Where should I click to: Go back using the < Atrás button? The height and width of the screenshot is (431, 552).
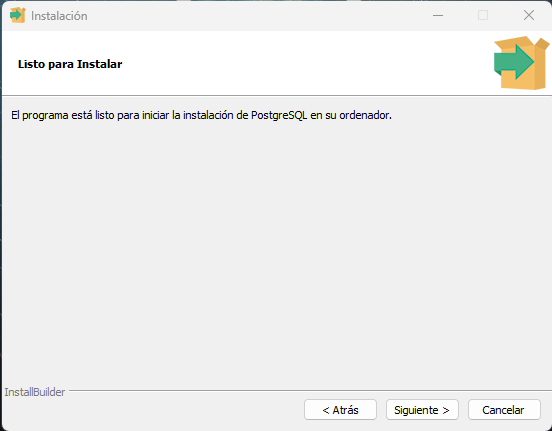click(340, 410)
